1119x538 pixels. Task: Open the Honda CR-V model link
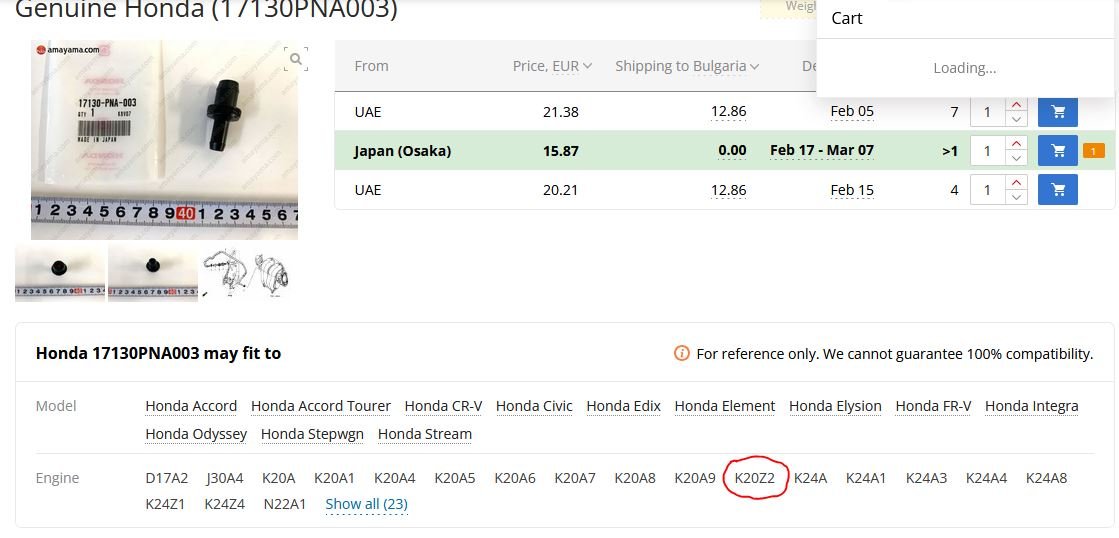coord(443,406)
